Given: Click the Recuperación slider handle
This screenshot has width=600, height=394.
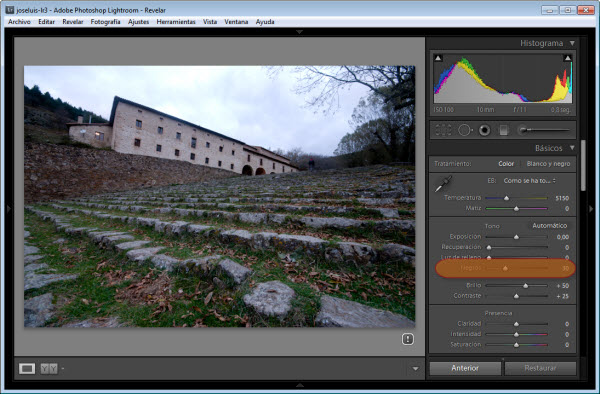Looking at the screenshot, I should 489,247.
